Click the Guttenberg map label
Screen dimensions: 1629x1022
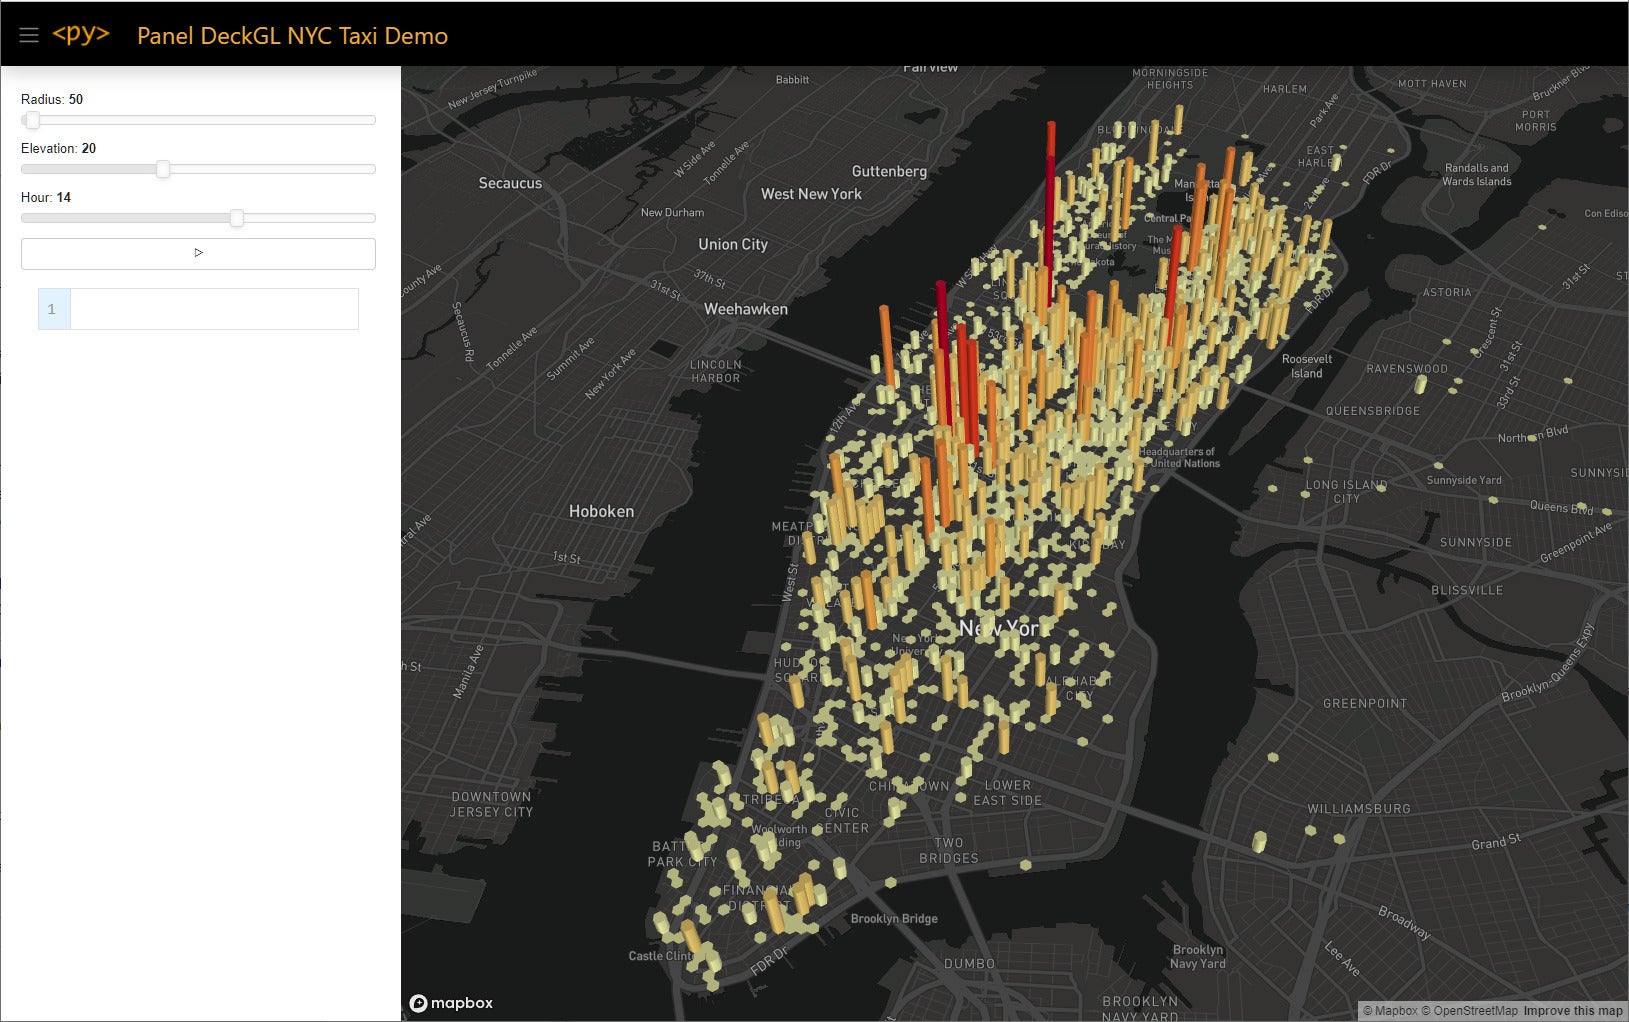pyautogui.click(x=889, y=171)
